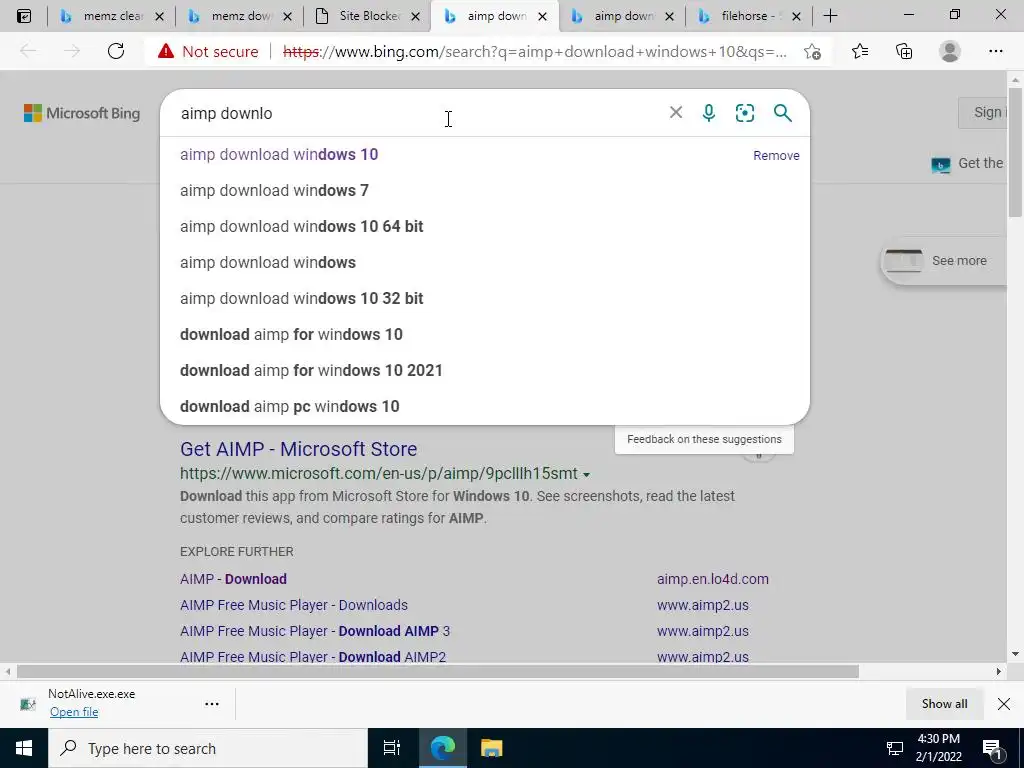
Task: Open Microsoft Edge from taskbar
Action: coord(442,748)
